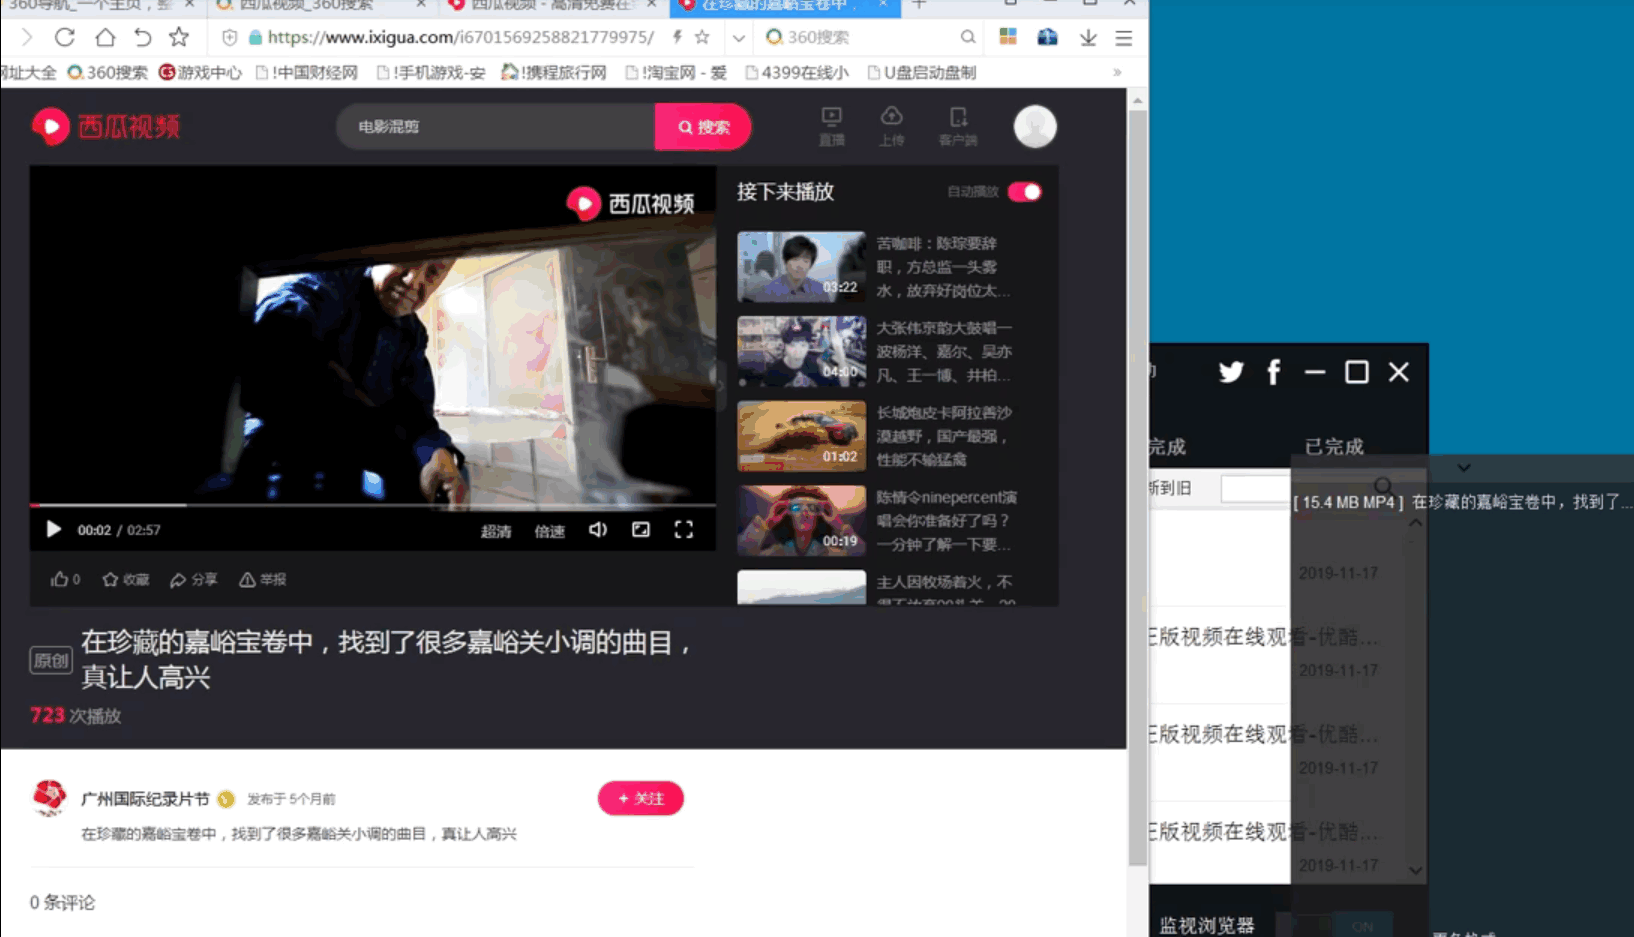This screenshot has width=1634, height=937.
Task: Toggle the autoplay switch off
Action: (x=1025, y=192)
